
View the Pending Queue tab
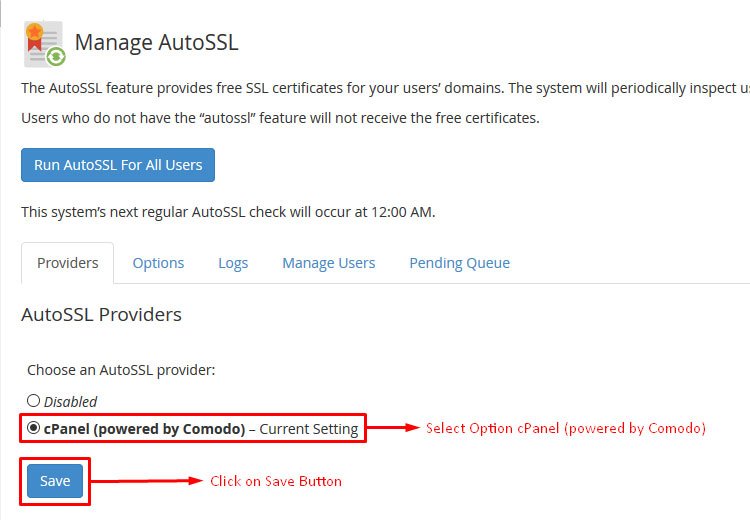460,263
